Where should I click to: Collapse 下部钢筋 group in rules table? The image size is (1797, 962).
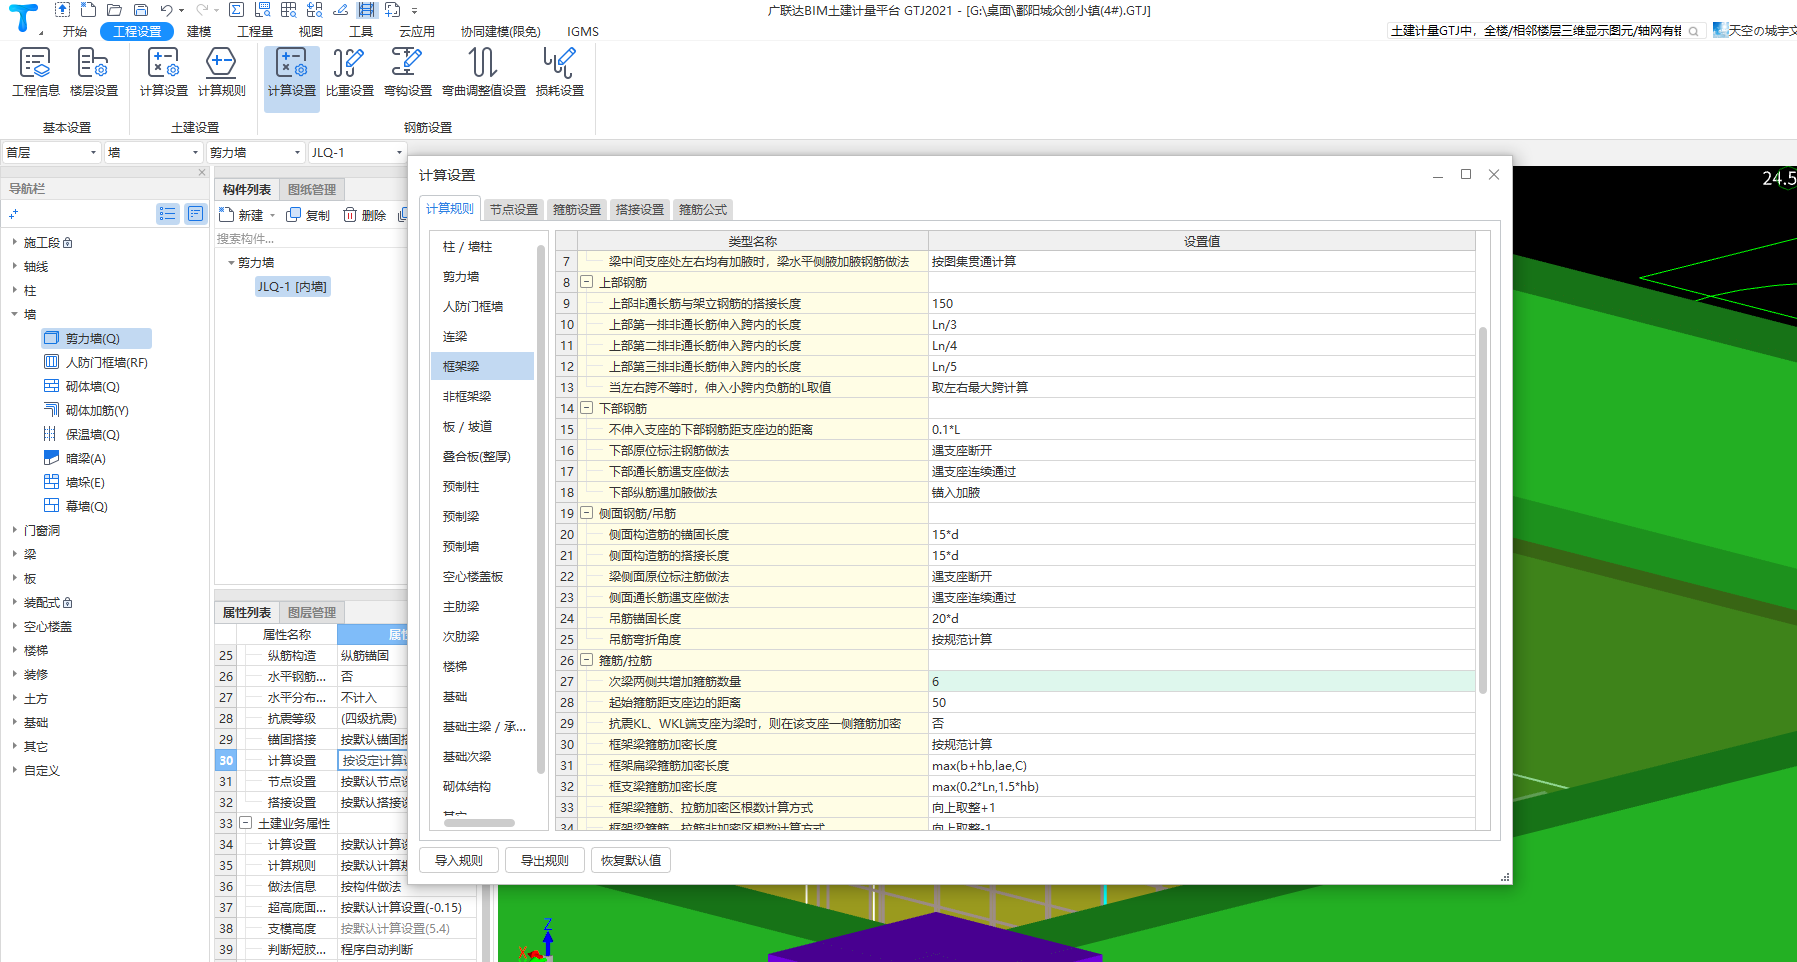click(x=587, y=408)
